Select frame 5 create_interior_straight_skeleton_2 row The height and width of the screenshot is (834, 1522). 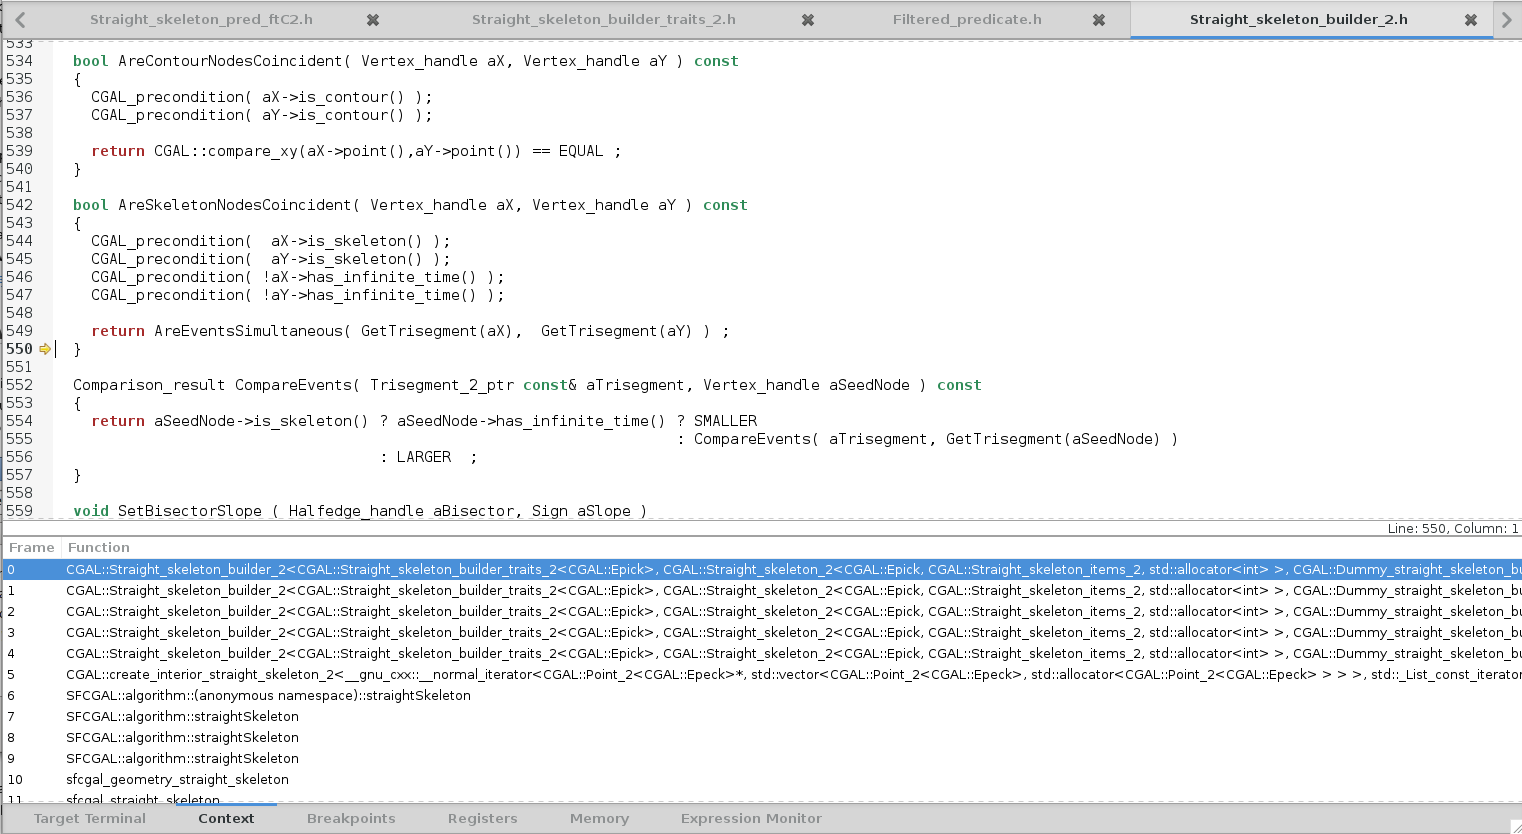(761, 674)
